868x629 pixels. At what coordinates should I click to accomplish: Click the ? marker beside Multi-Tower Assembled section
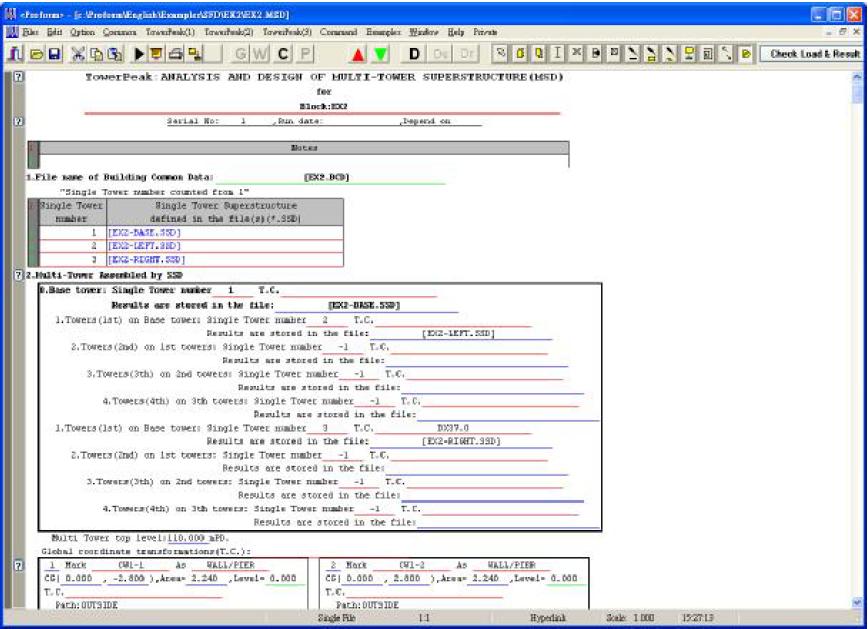click(x=18, y=275)
